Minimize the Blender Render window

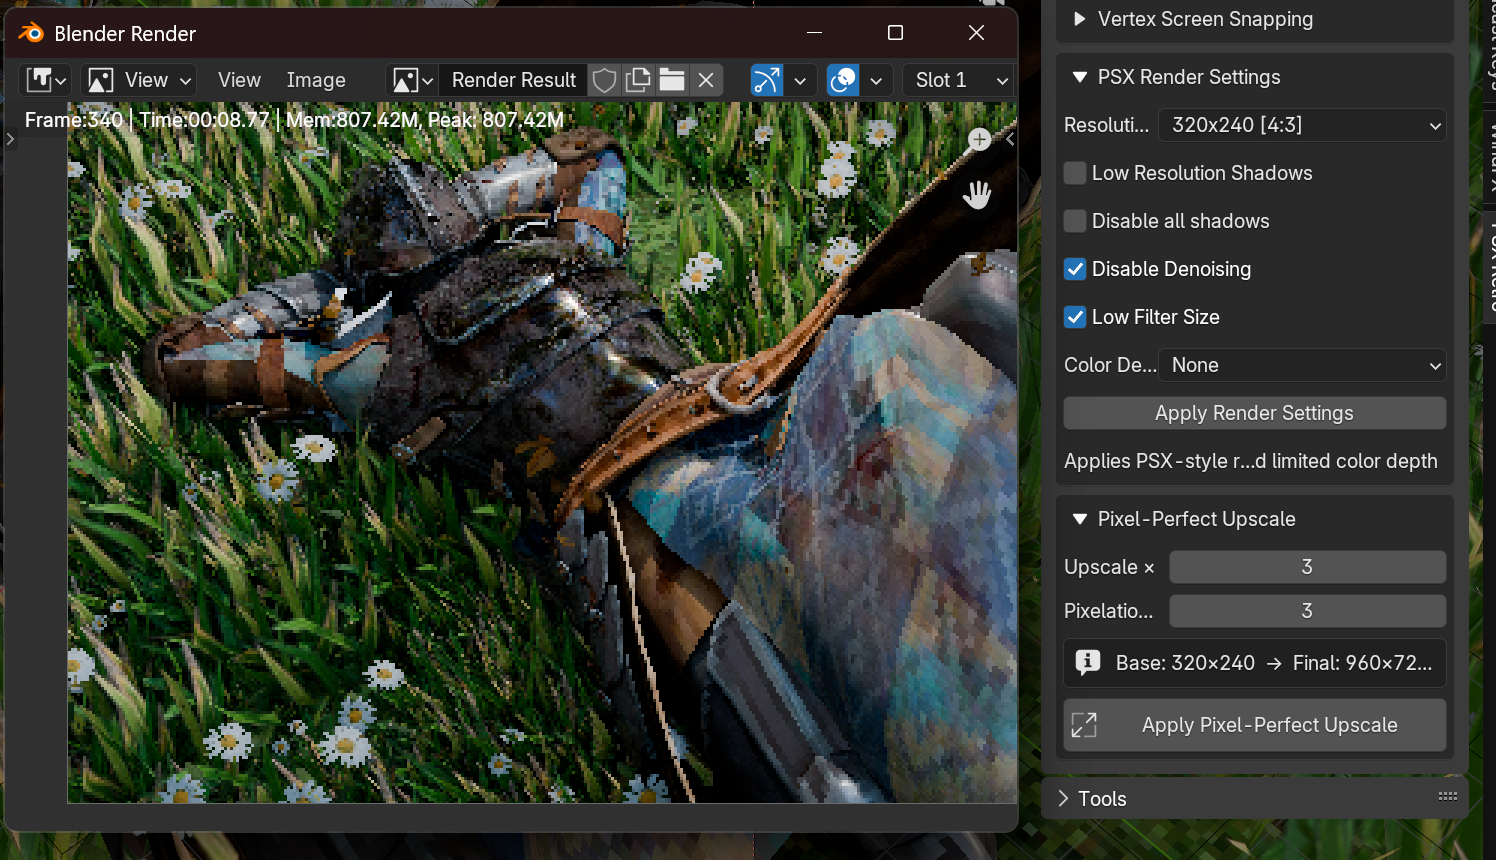pyautogui.click(x=815, y=33)
